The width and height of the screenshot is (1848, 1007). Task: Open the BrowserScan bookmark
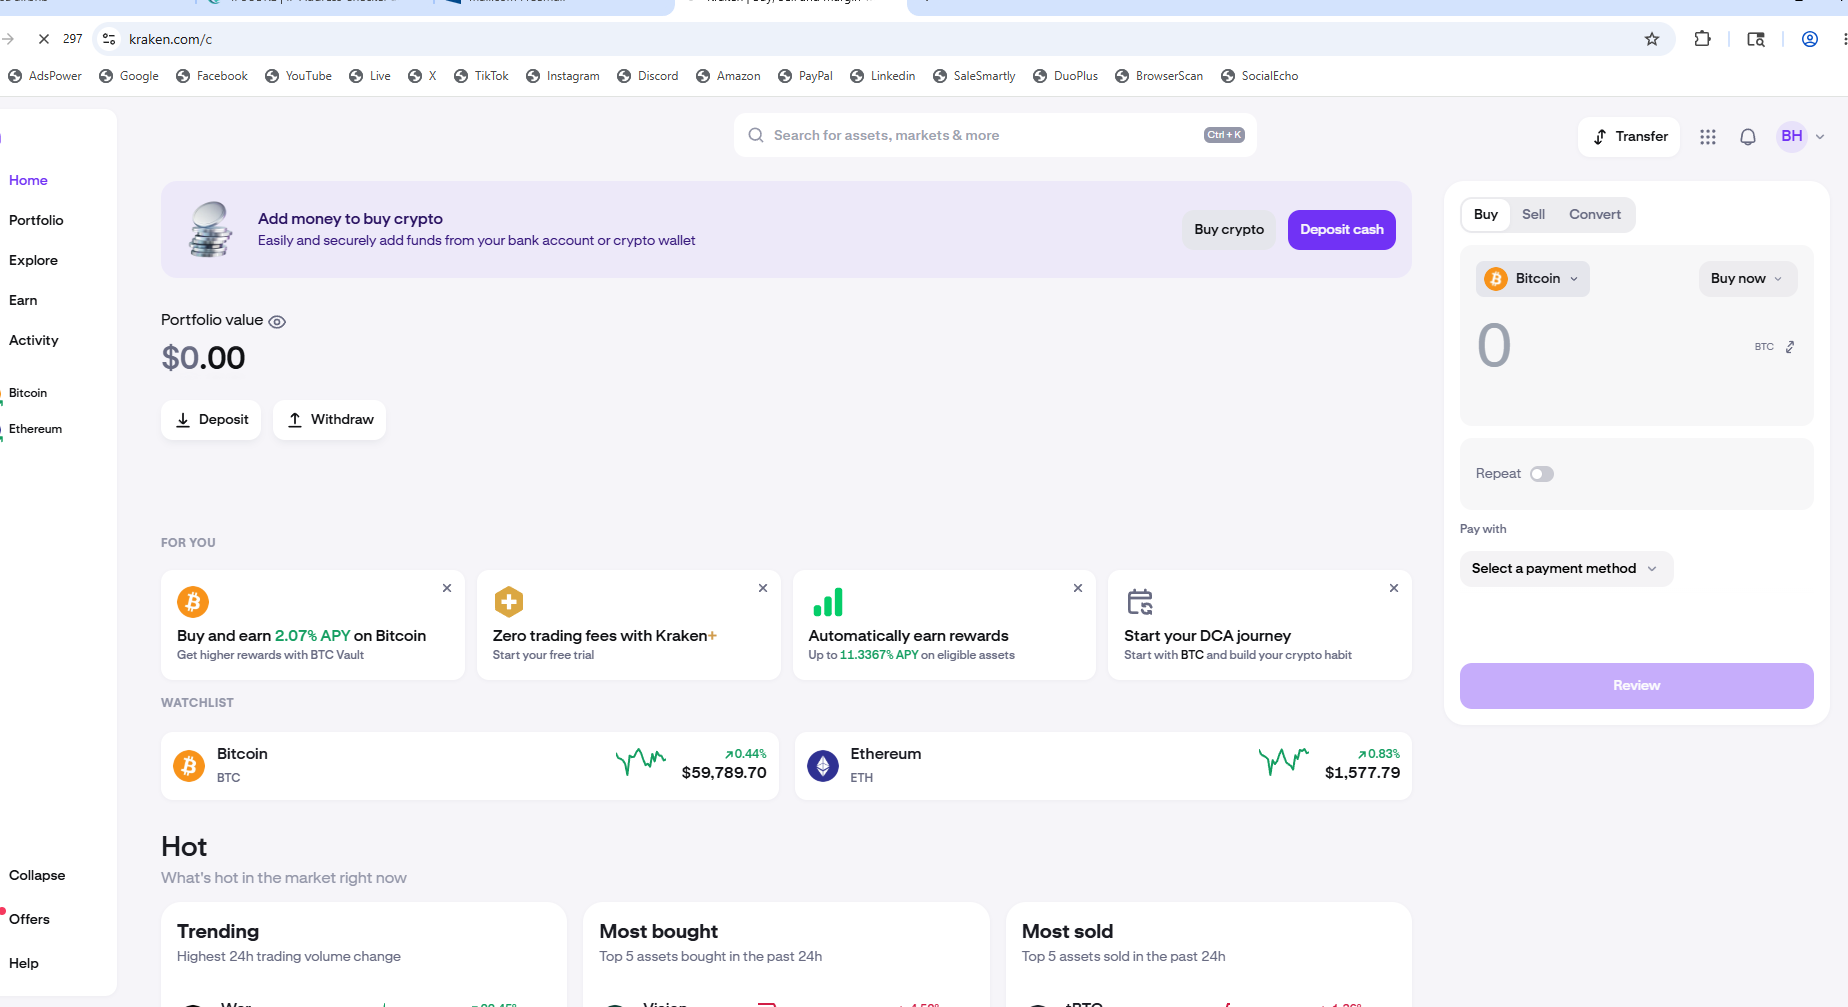click(x=1159, y=76)
